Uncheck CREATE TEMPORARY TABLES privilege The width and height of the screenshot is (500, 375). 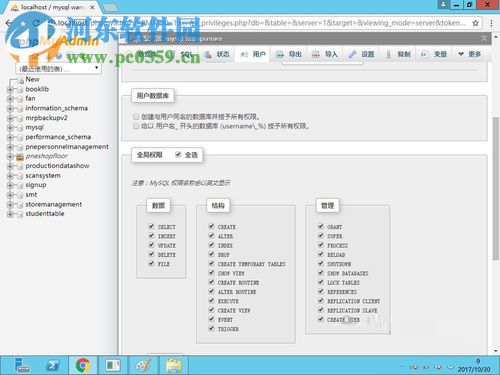(x=211, y=264)
